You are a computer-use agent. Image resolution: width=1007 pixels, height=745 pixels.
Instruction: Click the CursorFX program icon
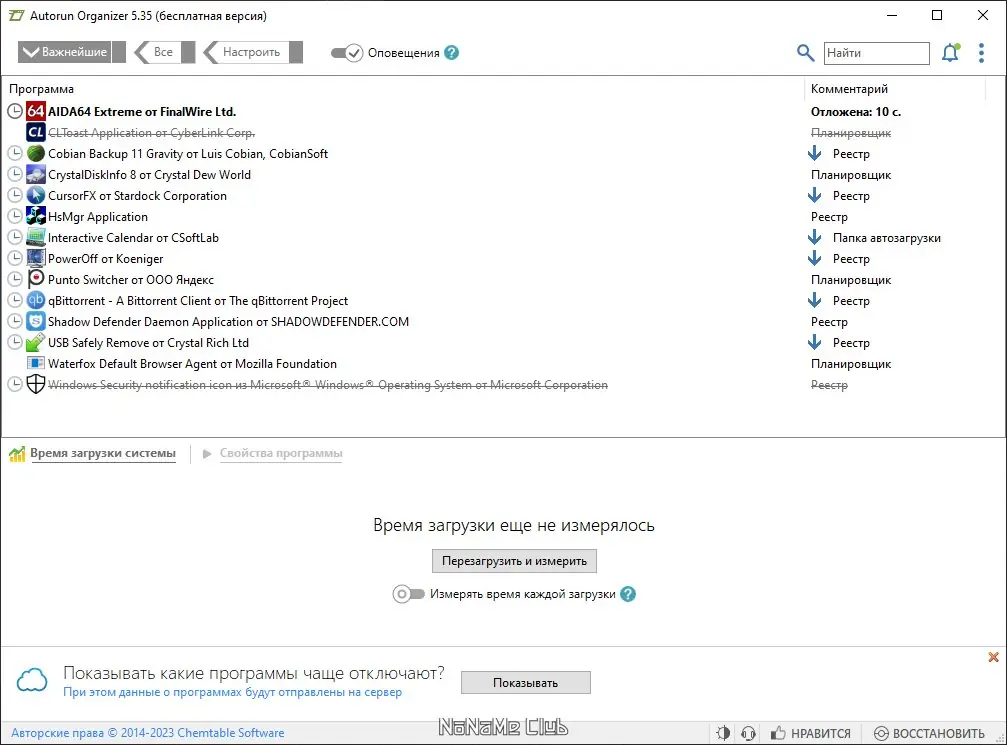35,195
